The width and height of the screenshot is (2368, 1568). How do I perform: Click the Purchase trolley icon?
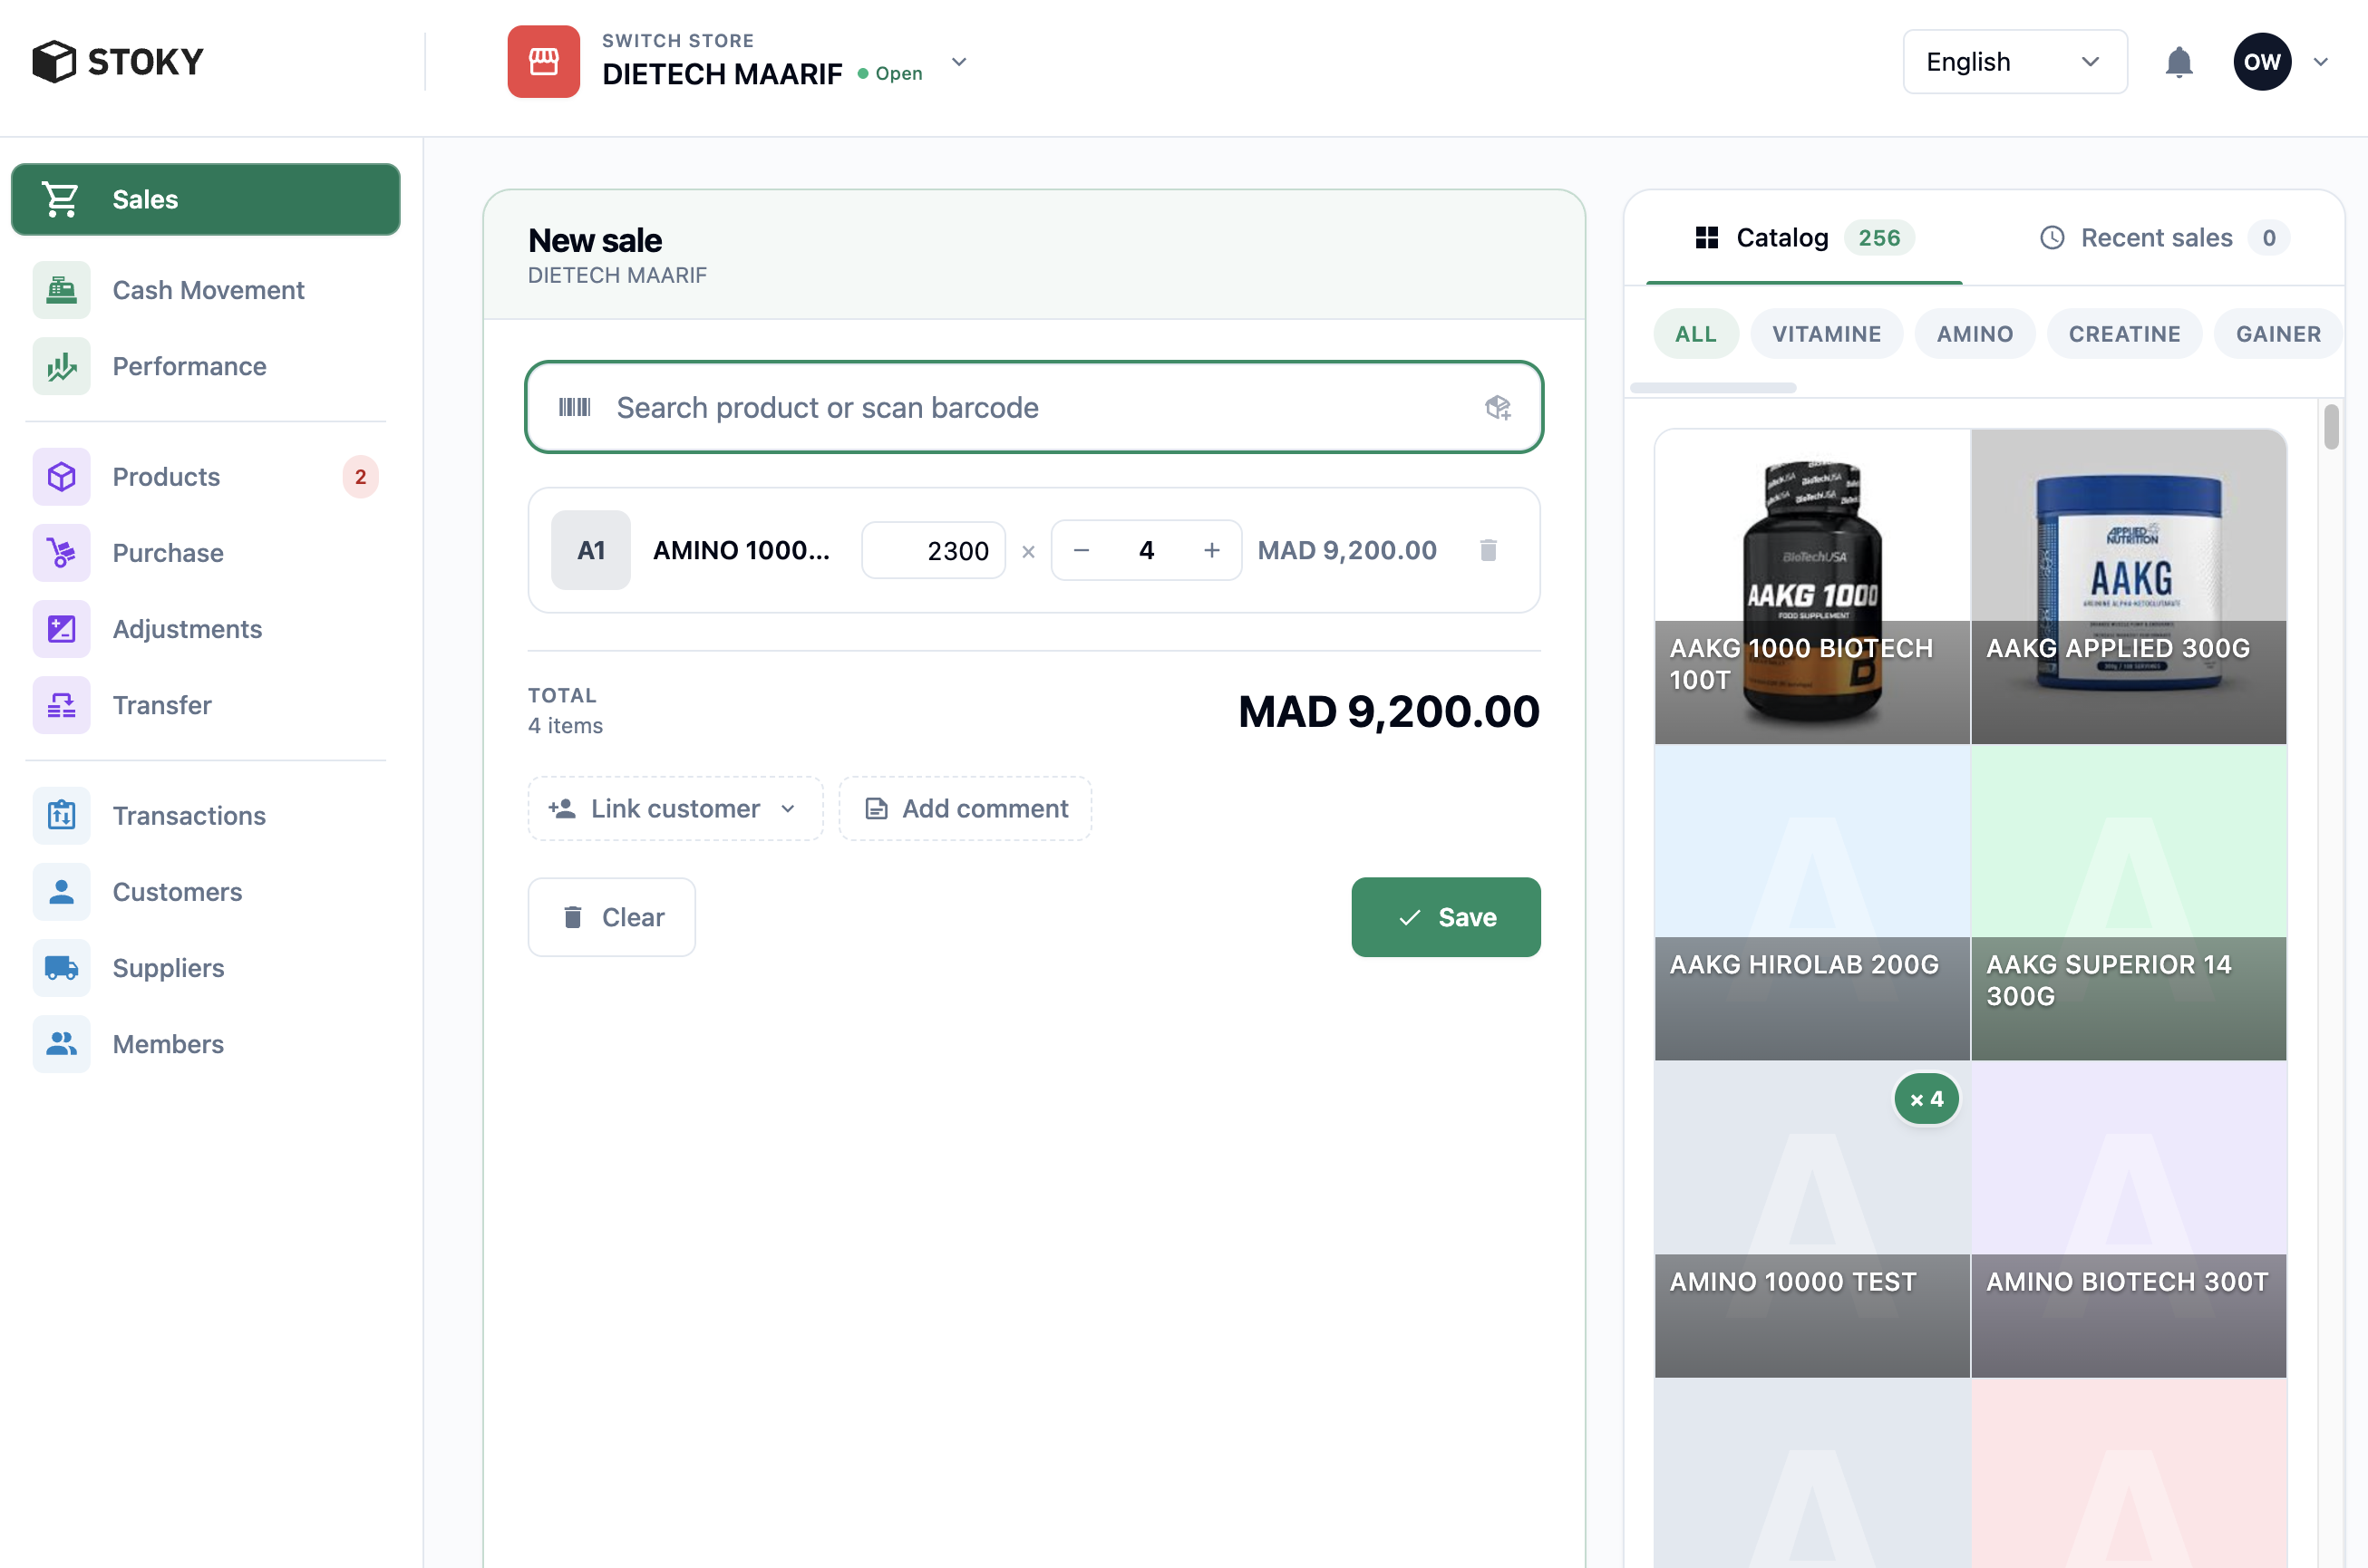point(61,552)
